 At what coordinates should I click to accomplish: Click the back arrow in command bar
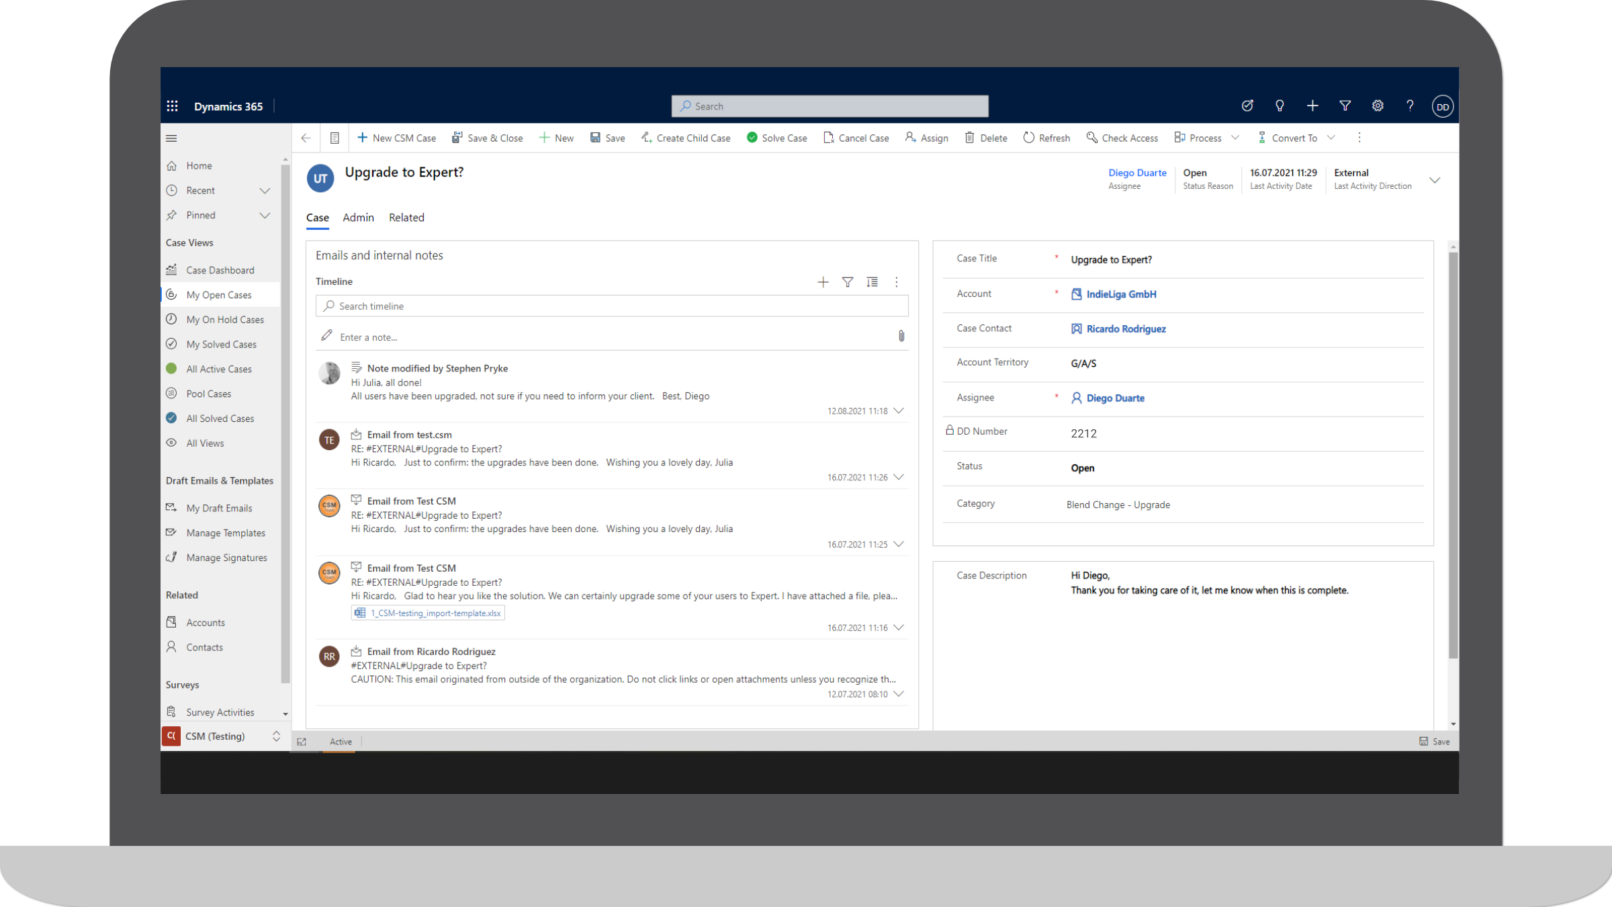[x=306, y=138]
